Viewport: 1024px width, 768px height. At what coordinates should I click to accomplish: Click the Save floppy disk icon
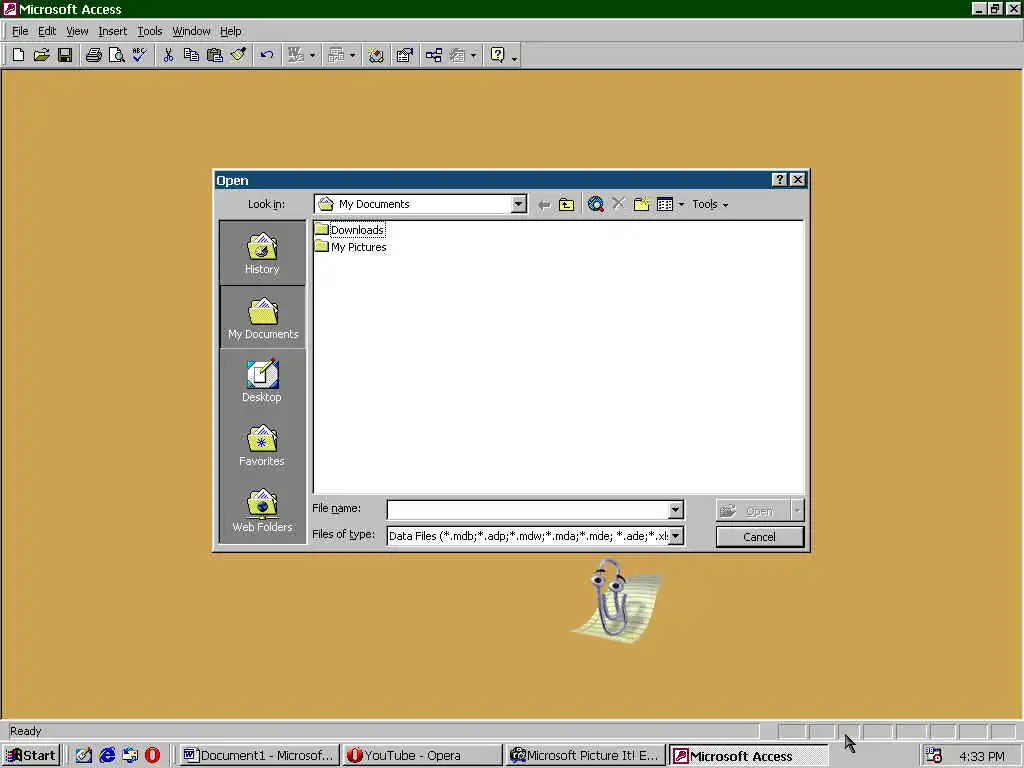[65, 56]
